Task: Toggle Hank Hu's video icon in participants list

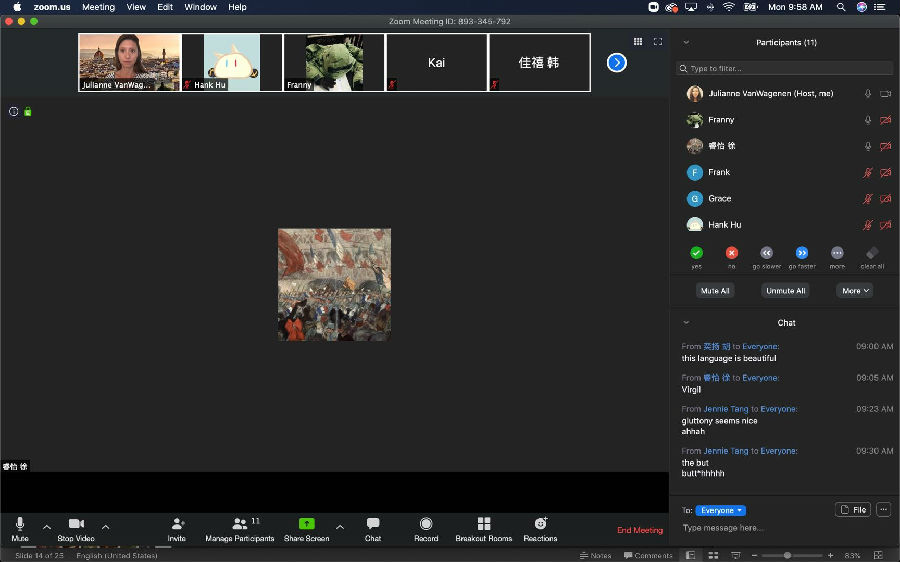Action: click(x=886, y=225)
